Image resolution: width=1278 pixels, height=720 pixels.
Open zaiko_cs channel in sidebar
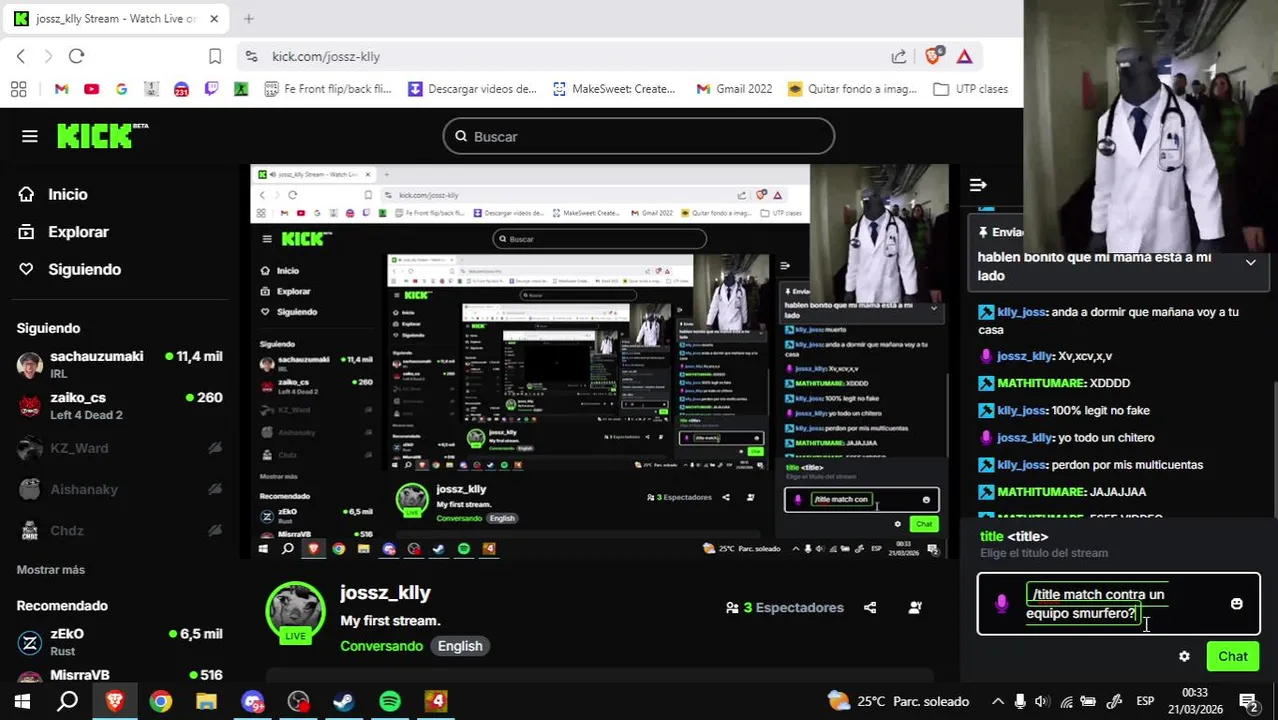pyautogui.click(x=119, y=405)
